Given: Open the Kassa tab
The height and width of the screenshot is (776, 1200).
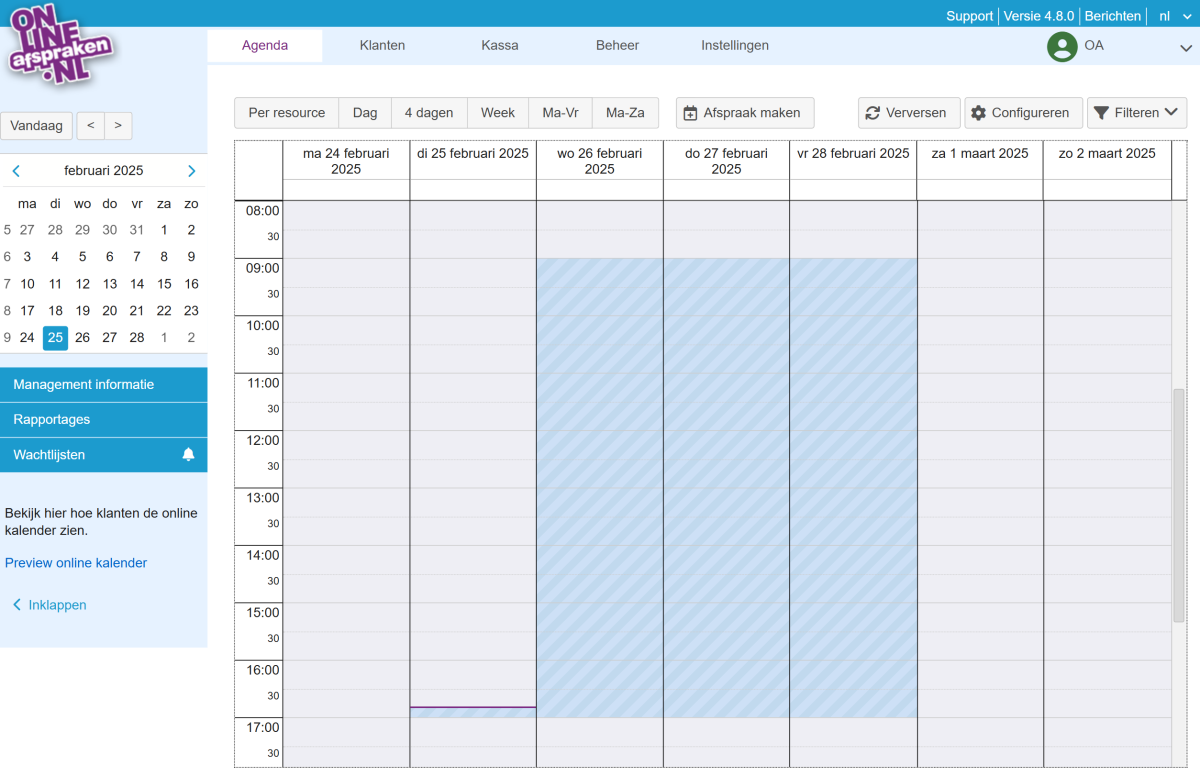Looking at the screenshot, I should [x=500, y=45].
